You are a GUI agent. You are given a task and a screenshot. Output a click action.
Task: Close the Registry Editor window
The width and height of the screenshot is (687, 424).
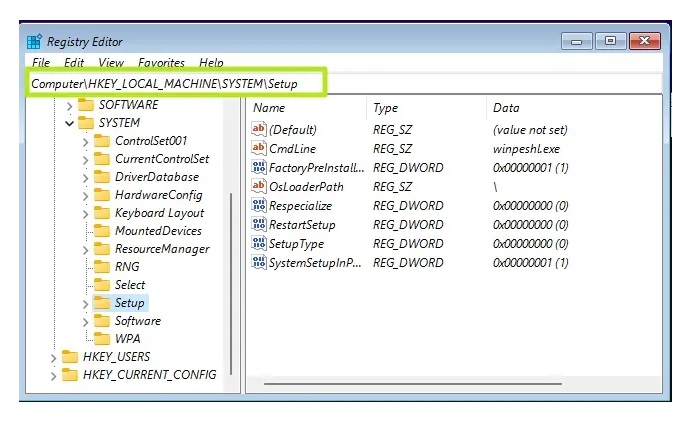645,41
